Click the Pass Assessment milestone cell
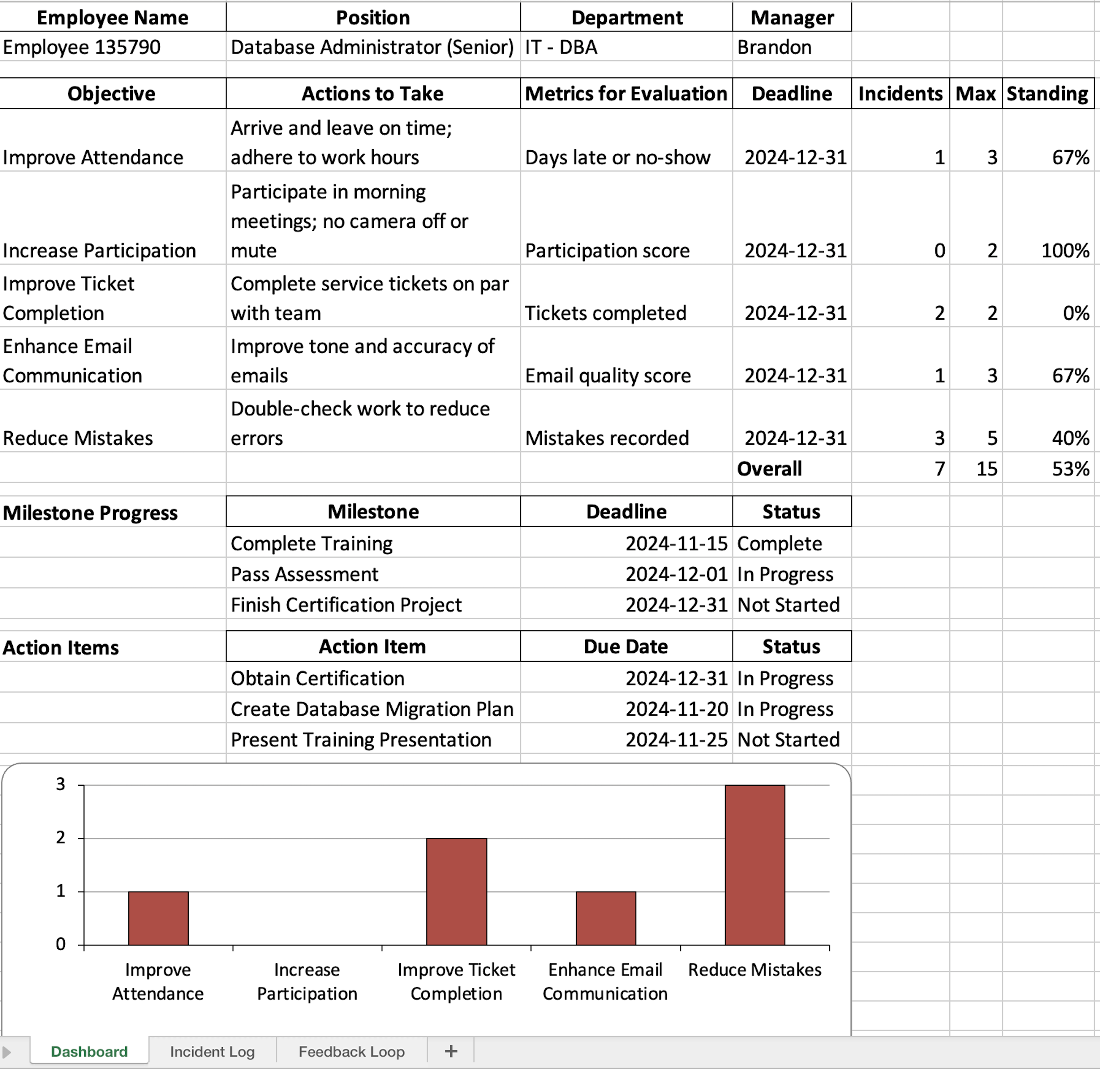The width and height of the screenshot is (1100, 1069). click(x=373, y=574)
